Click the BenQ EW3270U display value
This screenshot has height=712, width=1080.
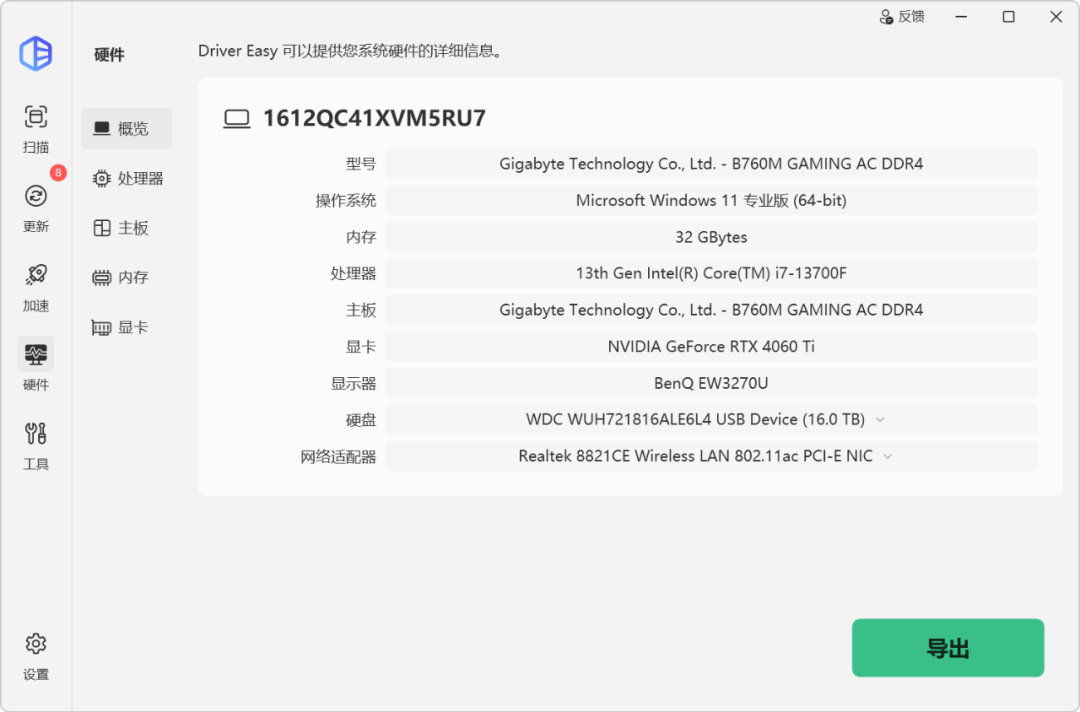[x=712, y=383]
